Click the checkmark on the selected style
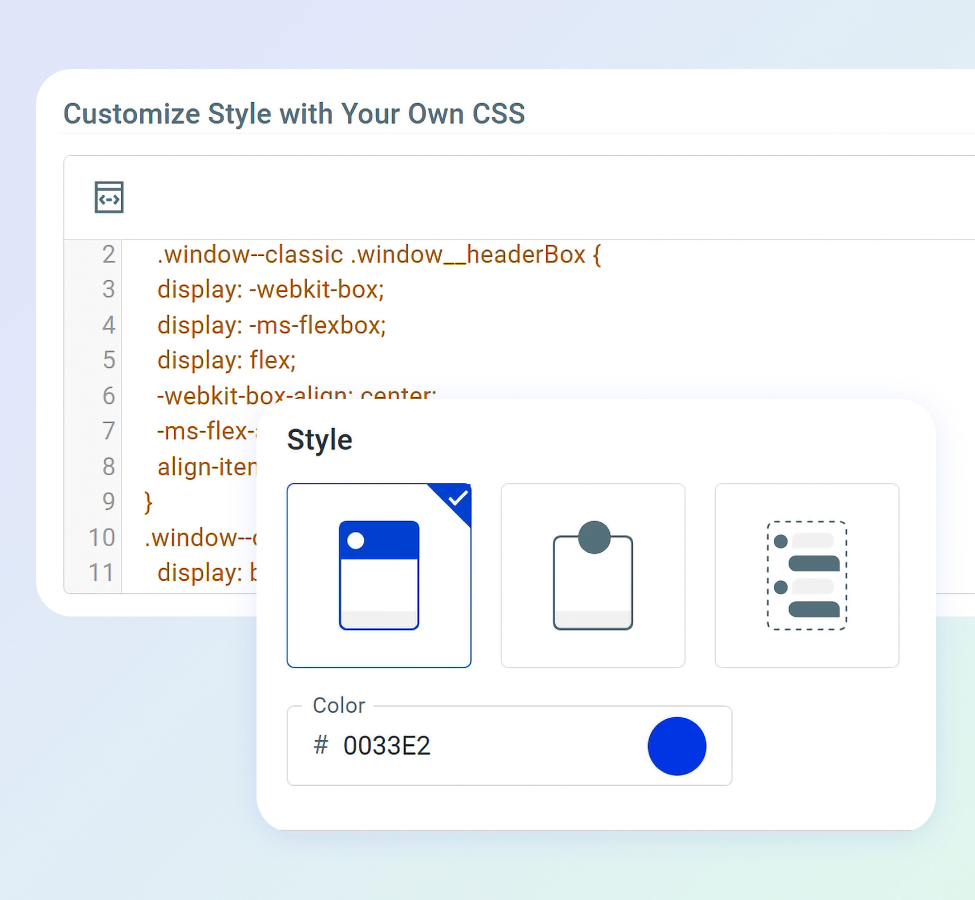The width and height of the screenshot is (975, 900). (x=457, y=500)
